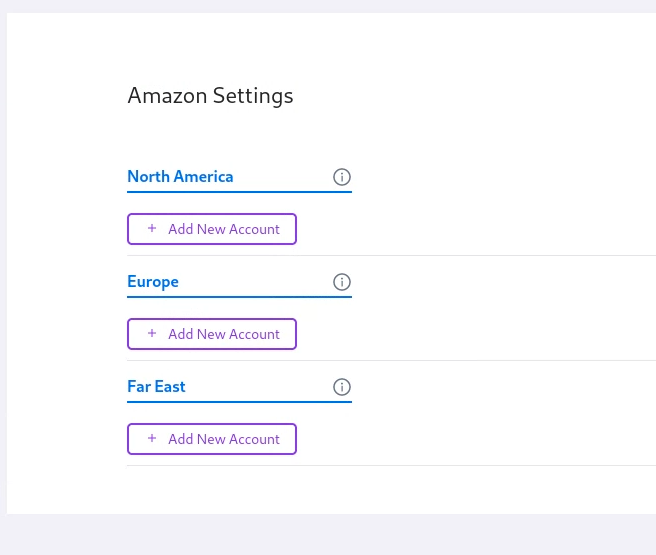Viewport: 656px width, 555px height.
Task: Select the Europe section heading
Action: (153, 282)
